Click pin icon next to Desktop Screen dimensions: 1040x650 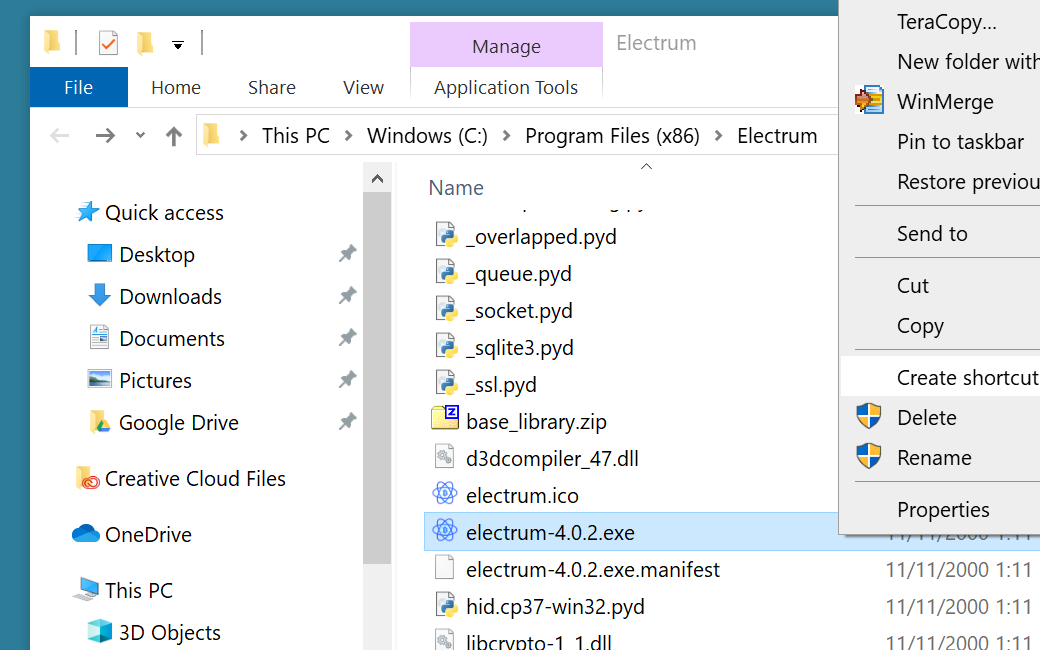point(348,253)
